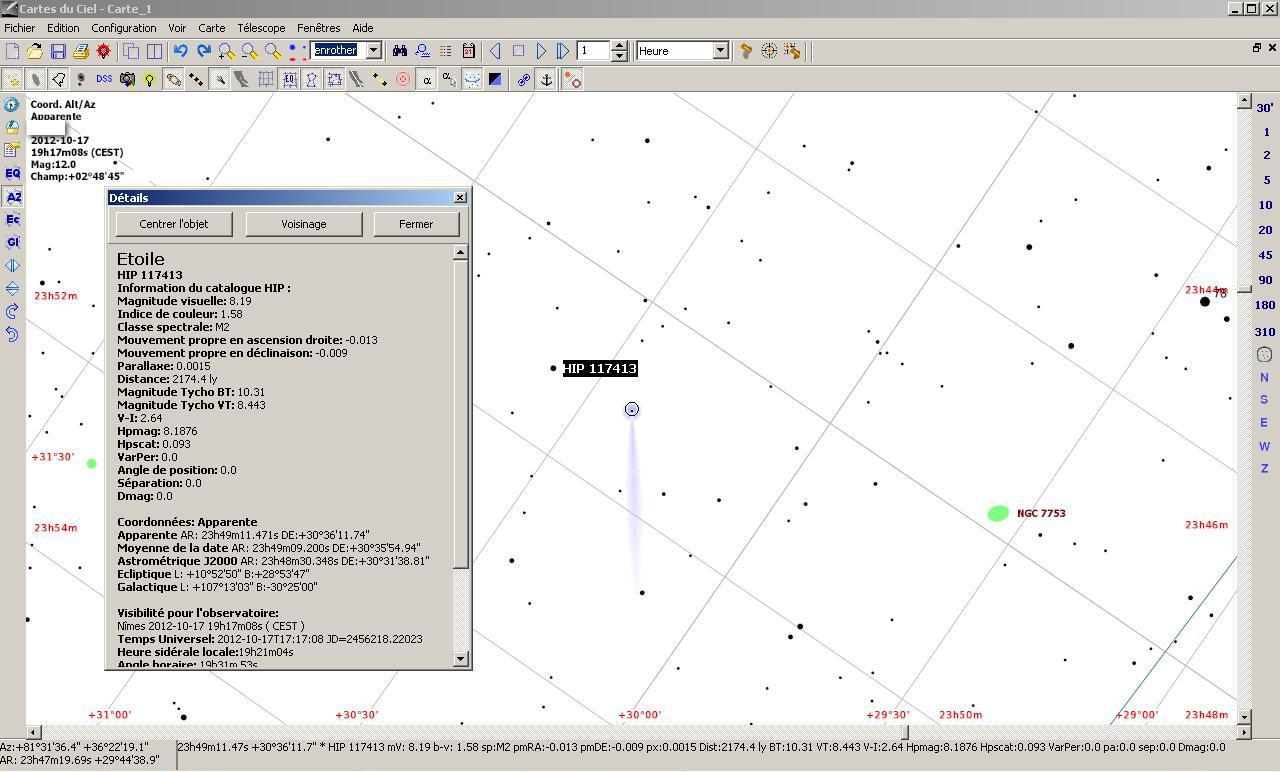Viewport: 1280px width, 772px height.
Task: Open the Configuration menu
Action: click(123, 28)
